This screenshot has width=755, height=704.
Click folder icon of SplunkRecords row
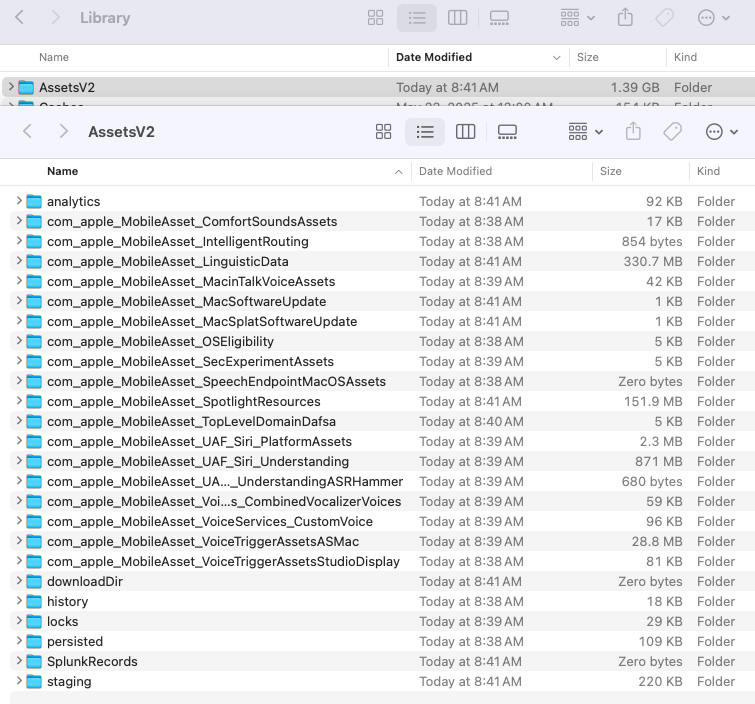click(34, 662)
